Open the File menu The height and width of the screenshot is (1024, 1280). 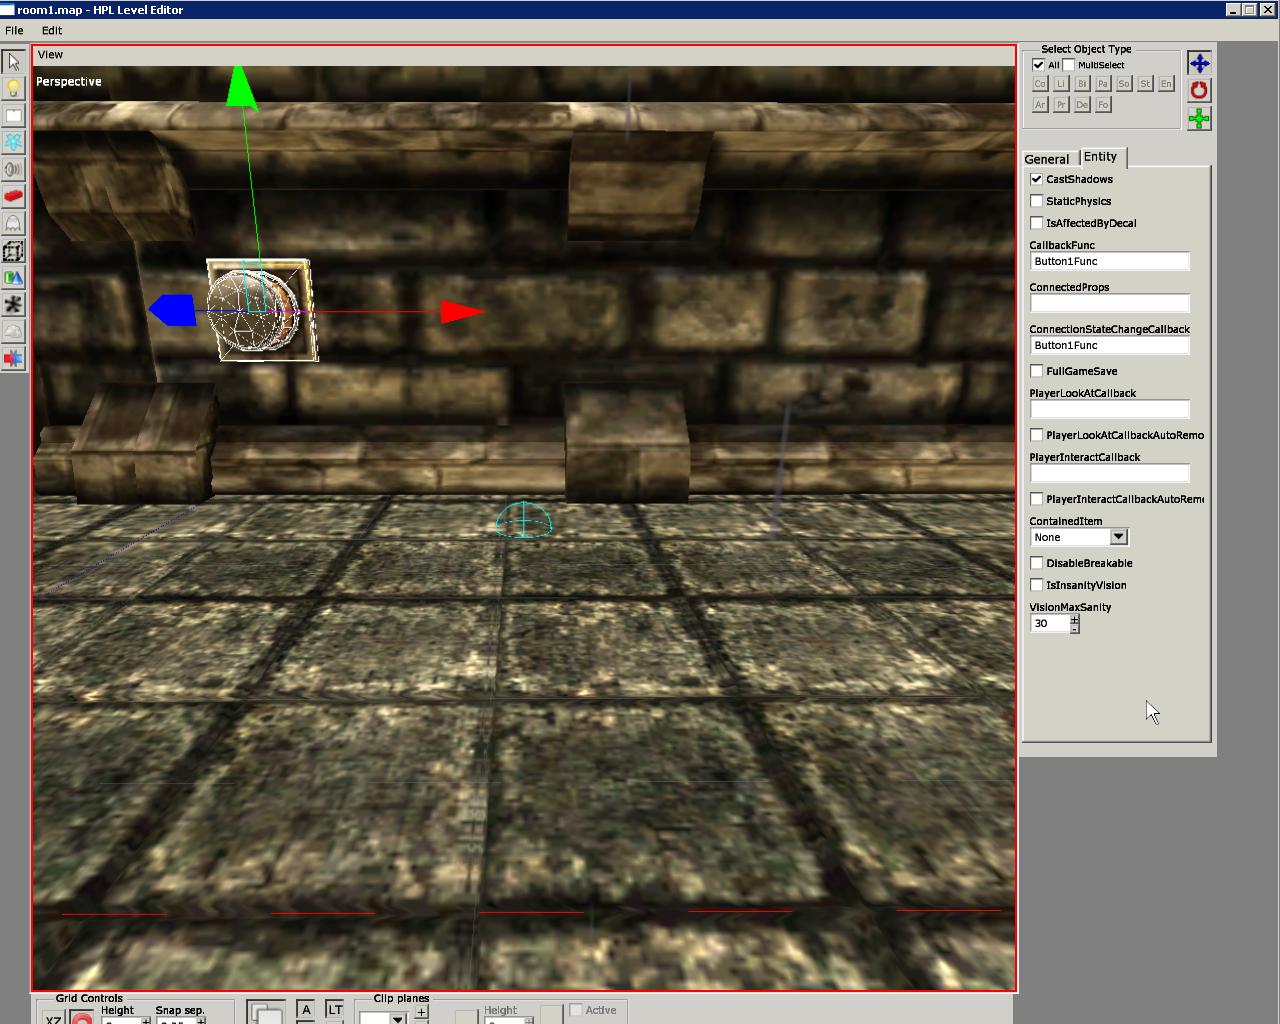(14, 30)
